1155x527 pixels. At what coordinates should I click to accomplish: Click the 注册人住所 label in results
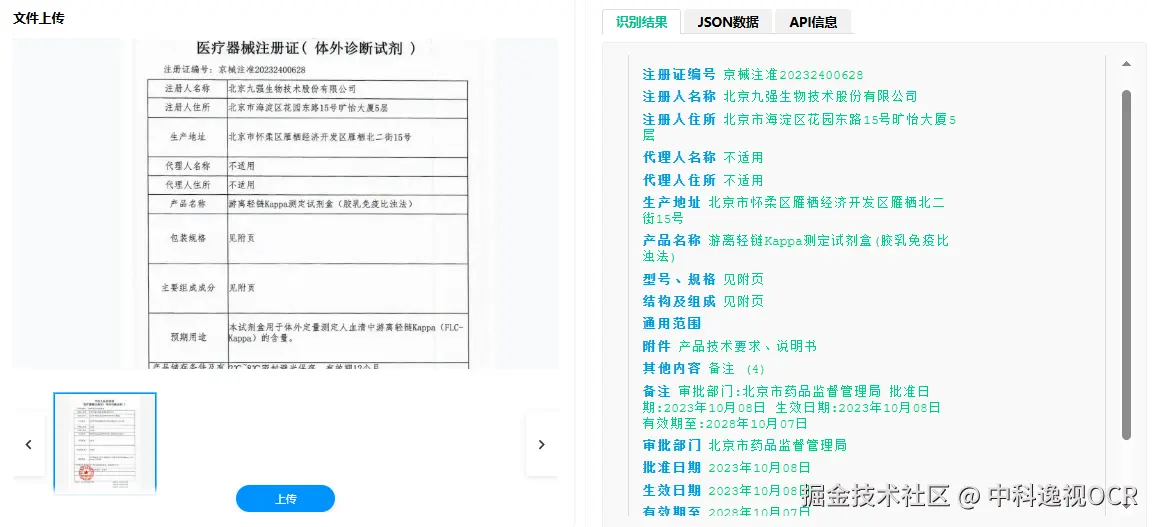pos(679,119)
